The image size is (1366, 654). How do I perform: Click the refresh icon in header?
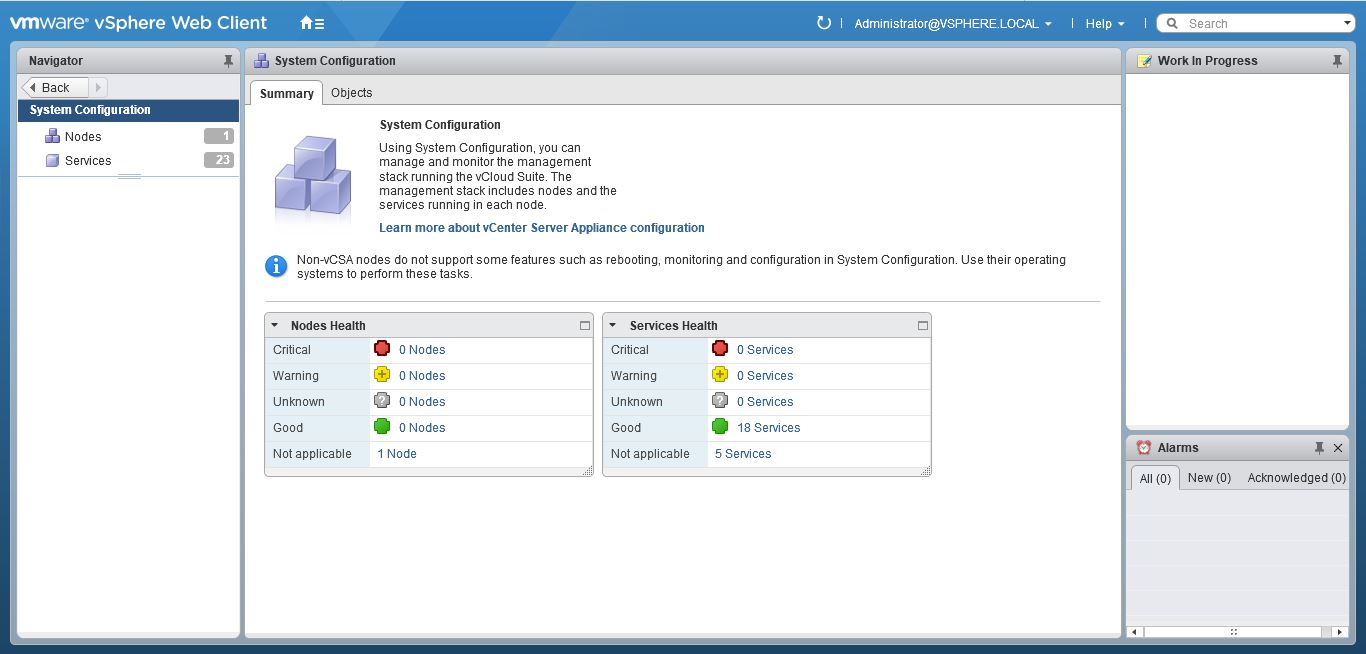(x=823, y=23)
